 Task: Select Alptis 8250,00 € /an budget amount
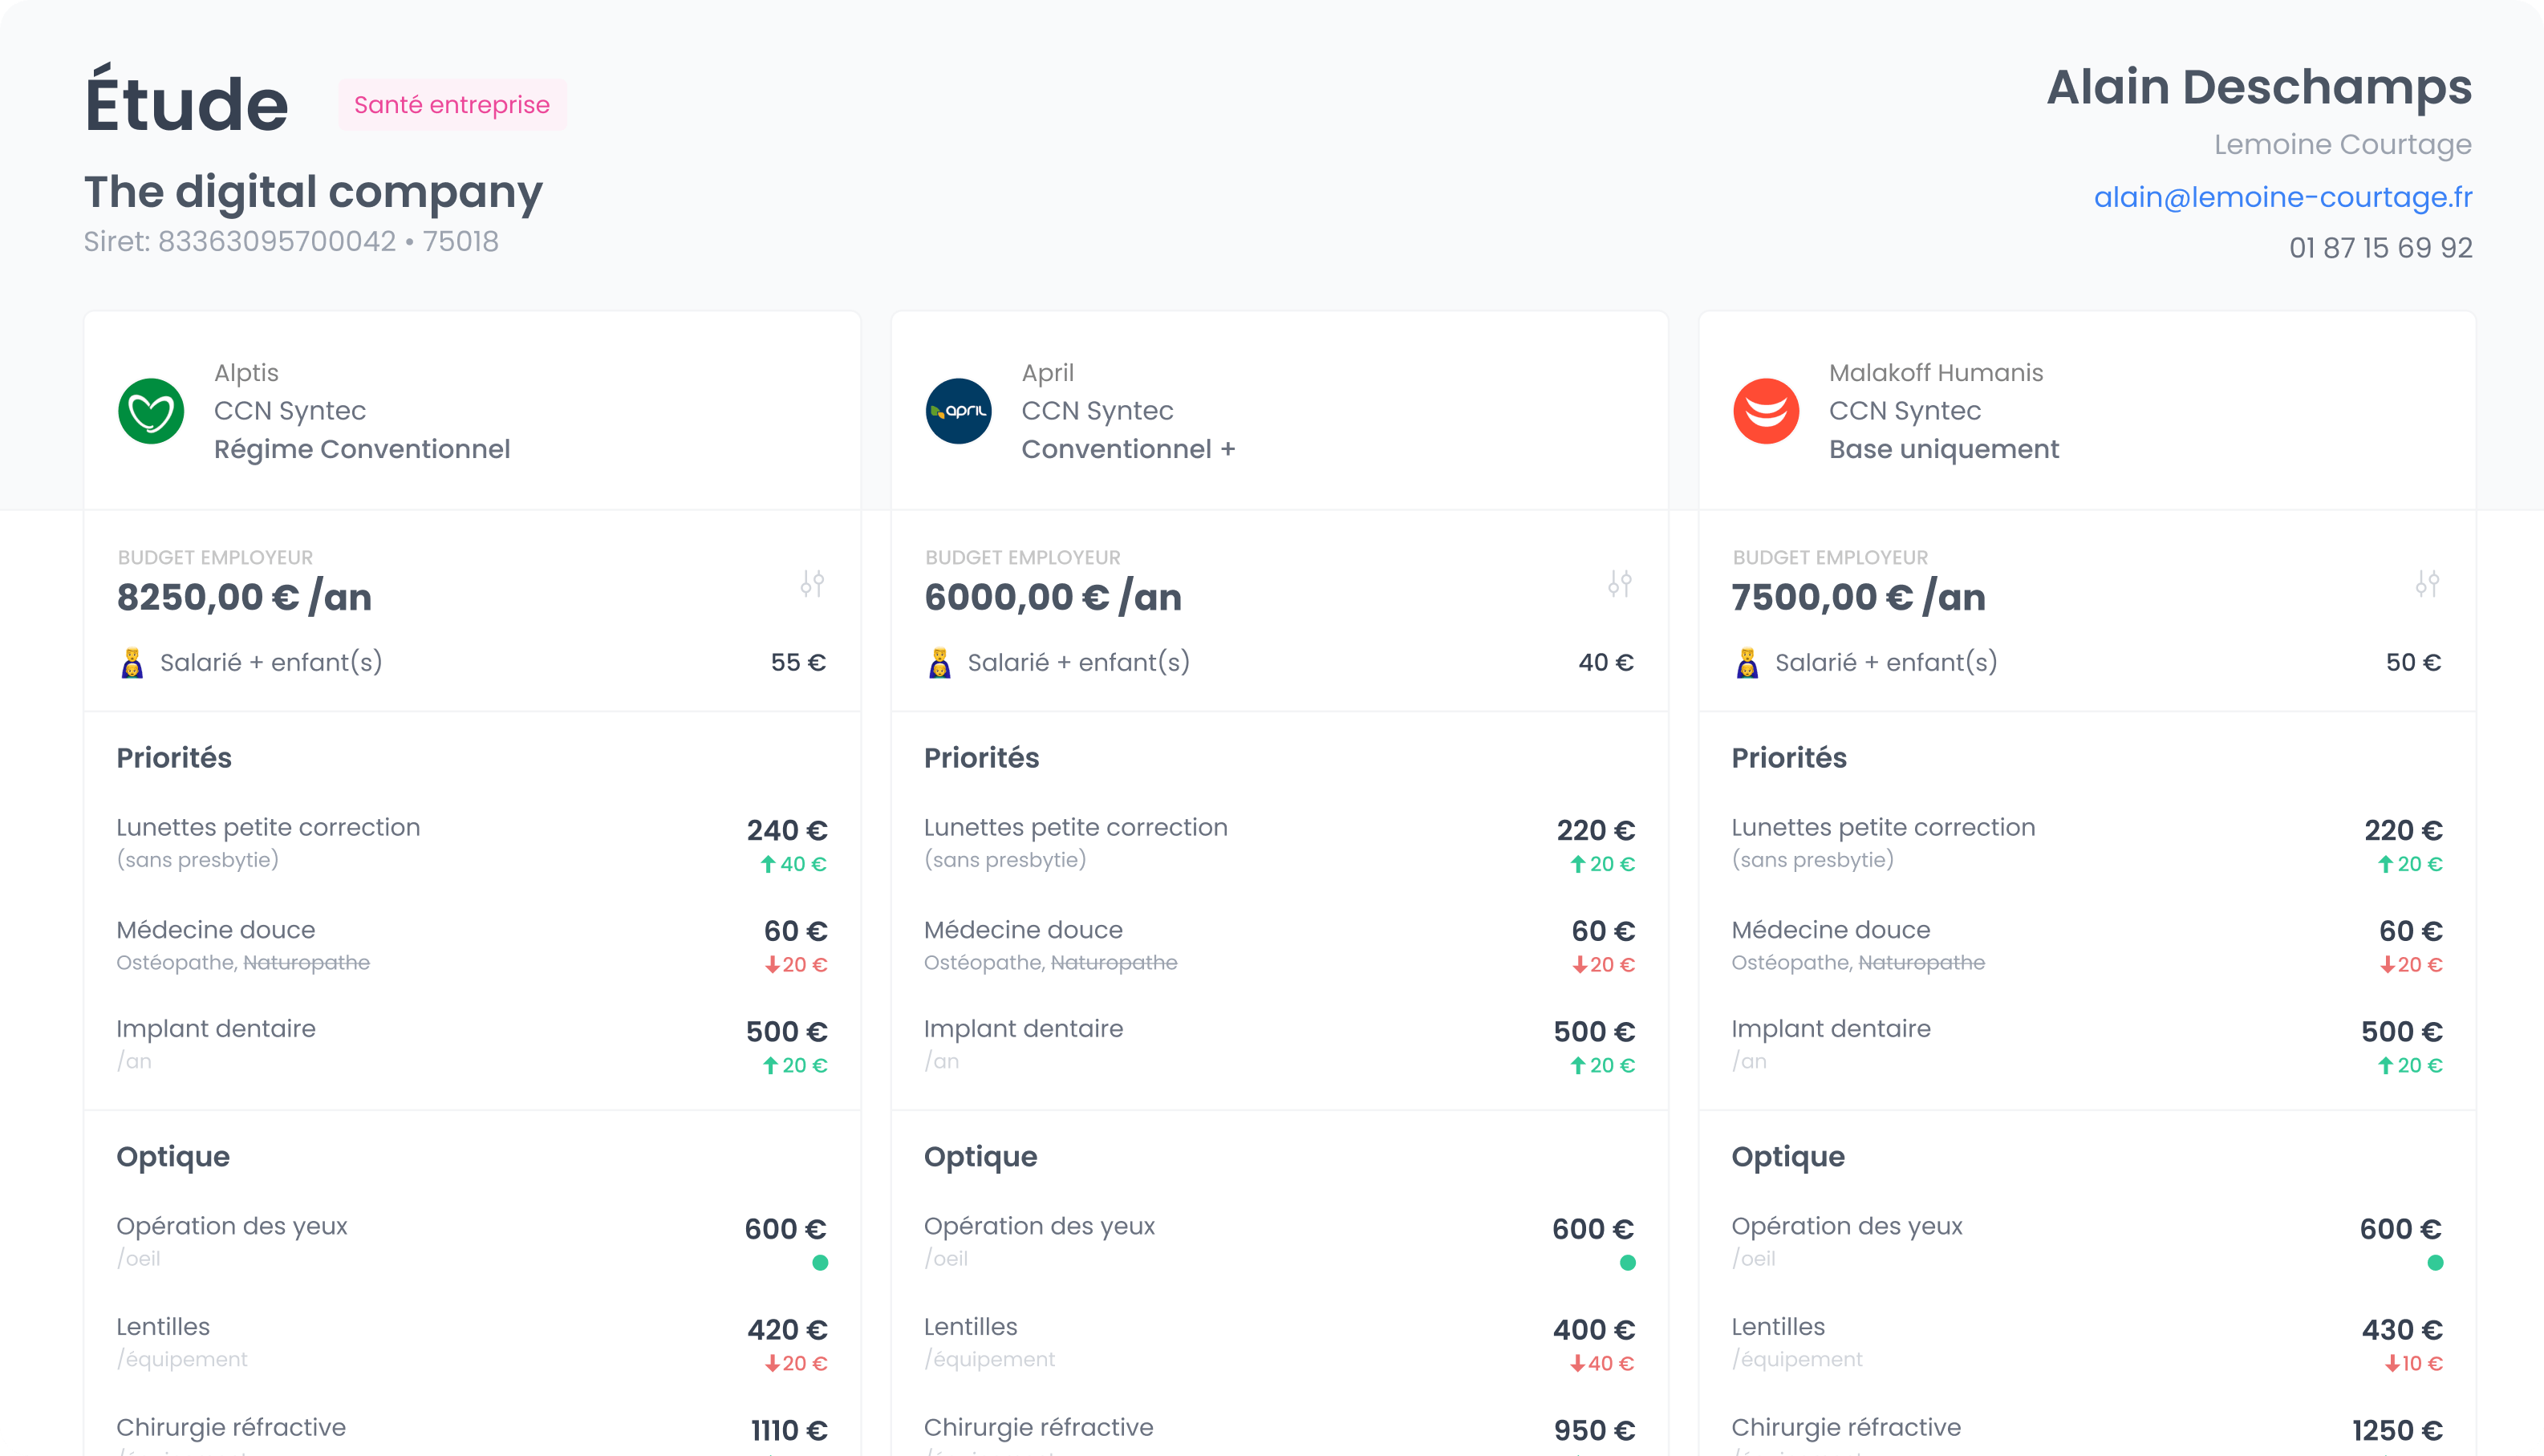[x=244, y=597]
